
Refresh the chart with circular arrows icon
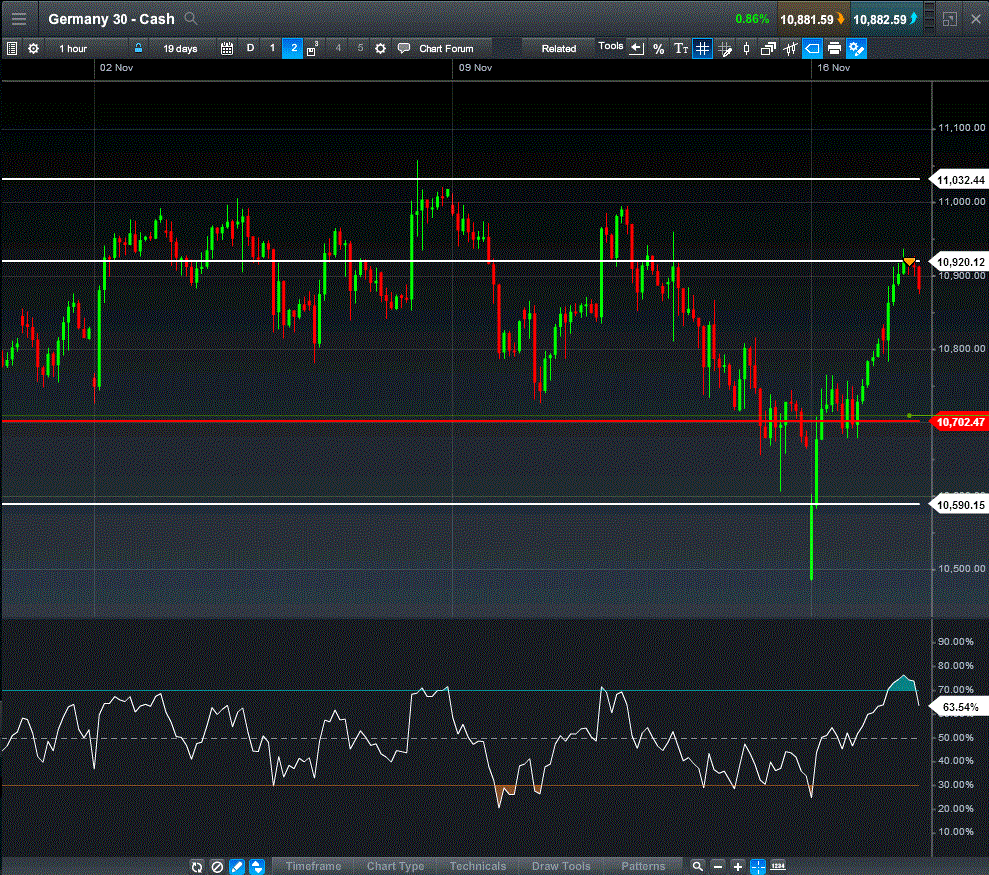click(197, 867)
